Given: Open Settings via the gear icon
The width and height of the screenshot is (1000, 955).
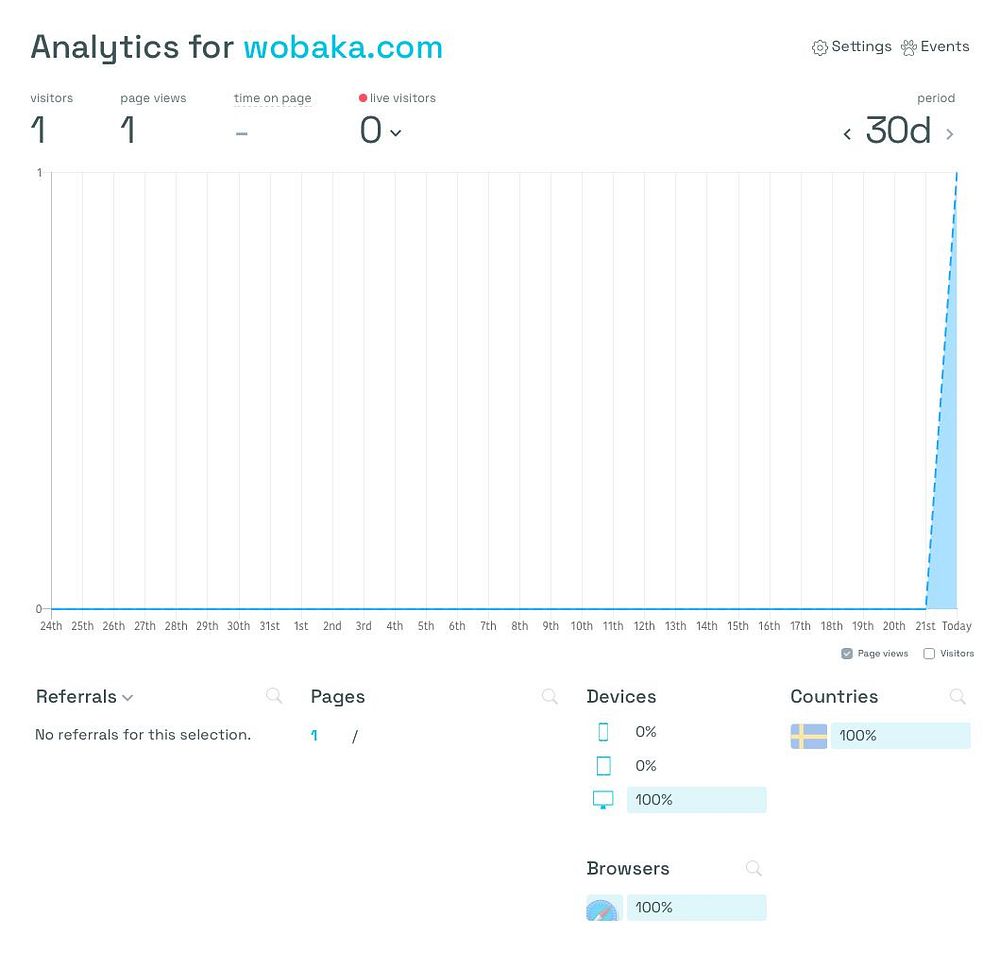Looking at the screenshot, I should (820, 48).
